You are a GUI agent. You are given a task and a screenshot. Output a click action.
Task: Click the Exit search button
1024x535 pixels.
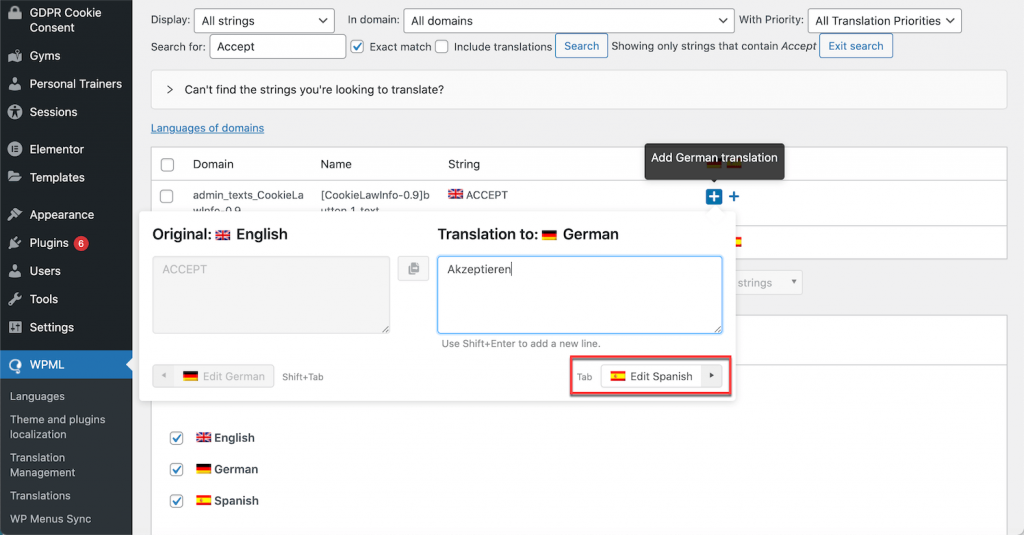856,46
